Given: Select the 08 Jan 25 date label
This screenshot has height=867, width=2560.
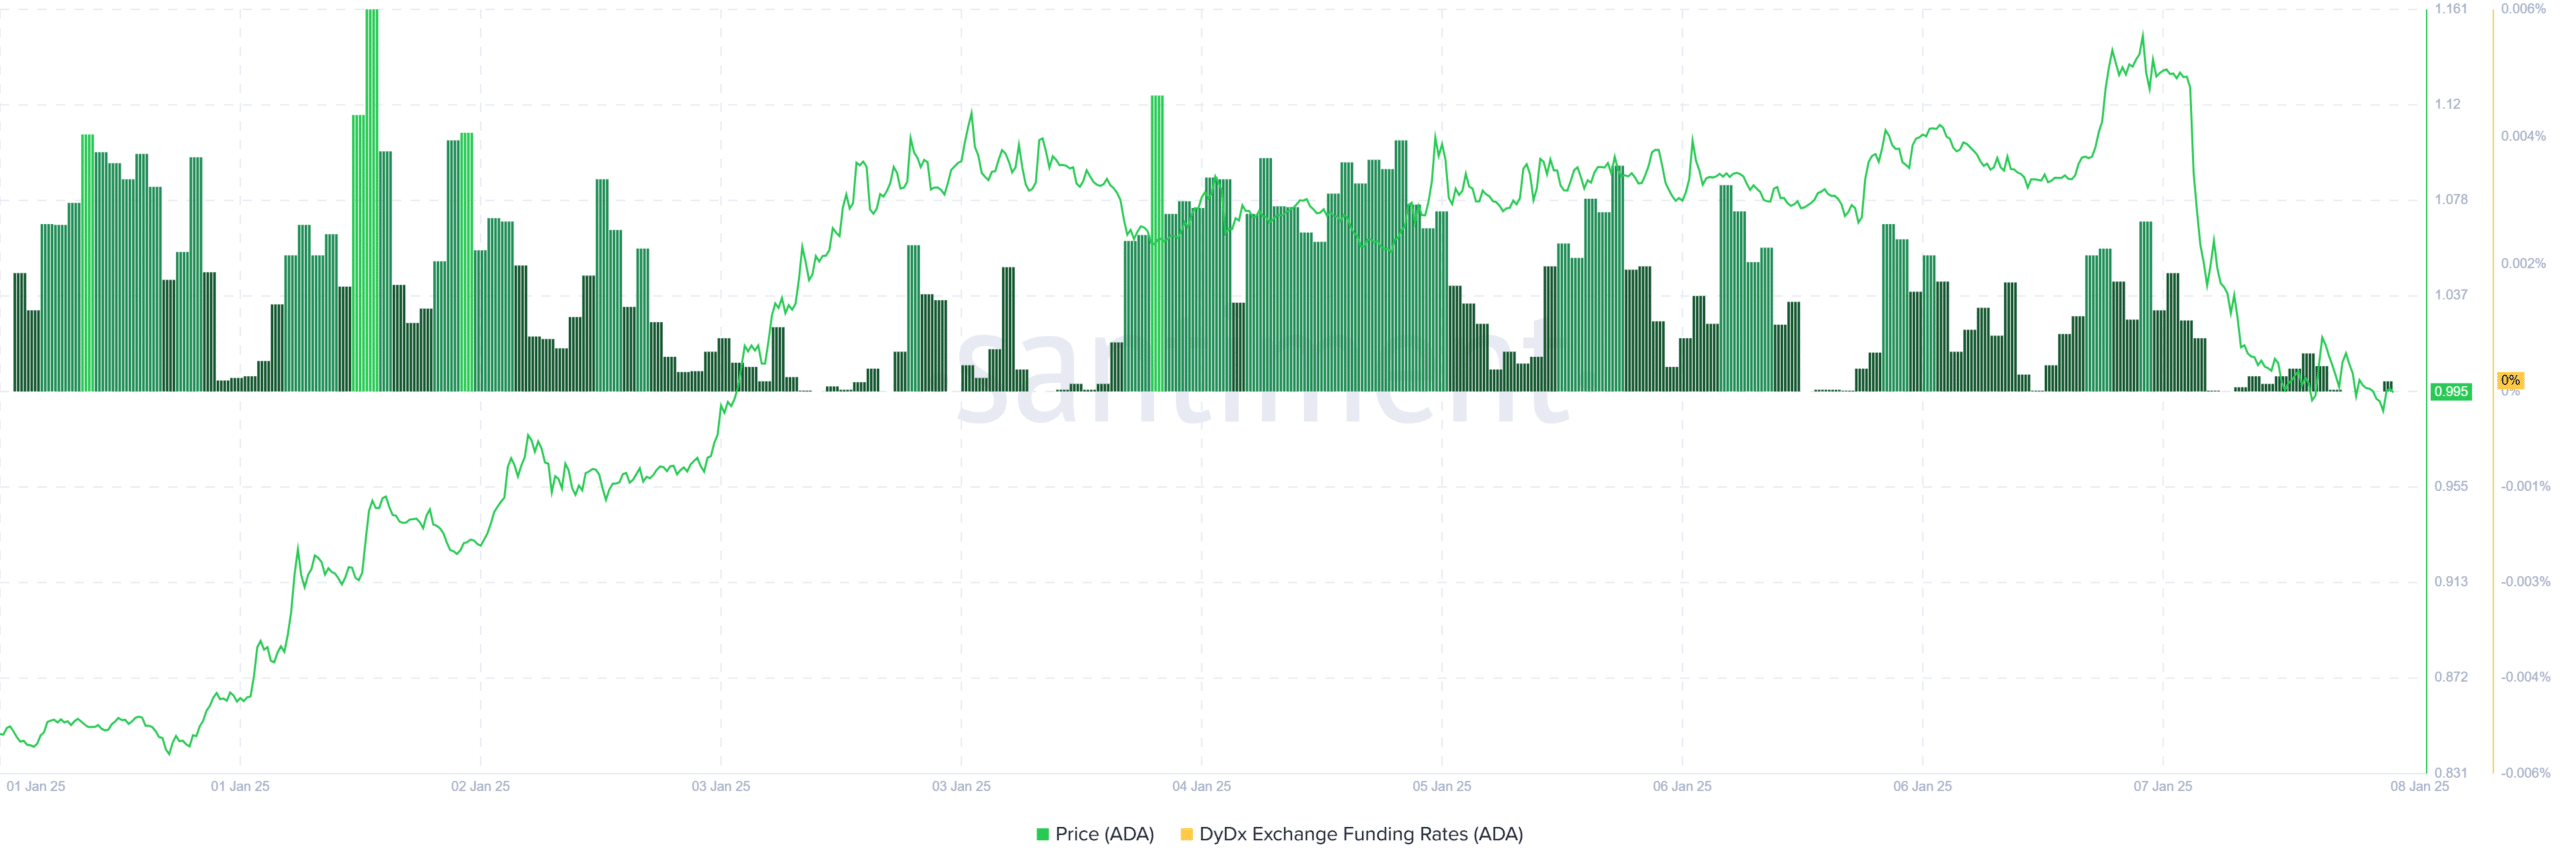Looking at the screenshot, I should 2419,786.
